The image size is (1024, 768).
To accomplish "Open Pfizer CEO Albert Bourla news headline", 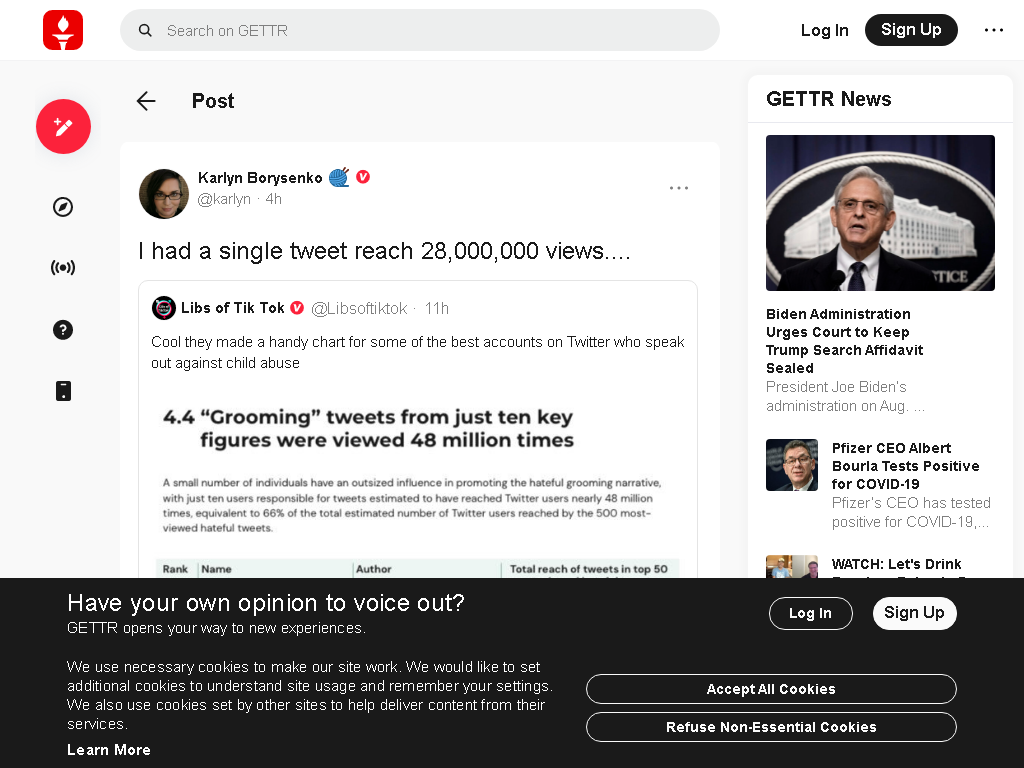I will 905,466.
